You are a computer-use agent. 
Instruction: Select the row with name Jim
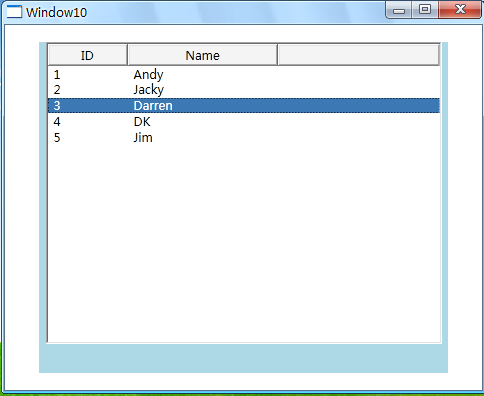[x=244, y=137]
